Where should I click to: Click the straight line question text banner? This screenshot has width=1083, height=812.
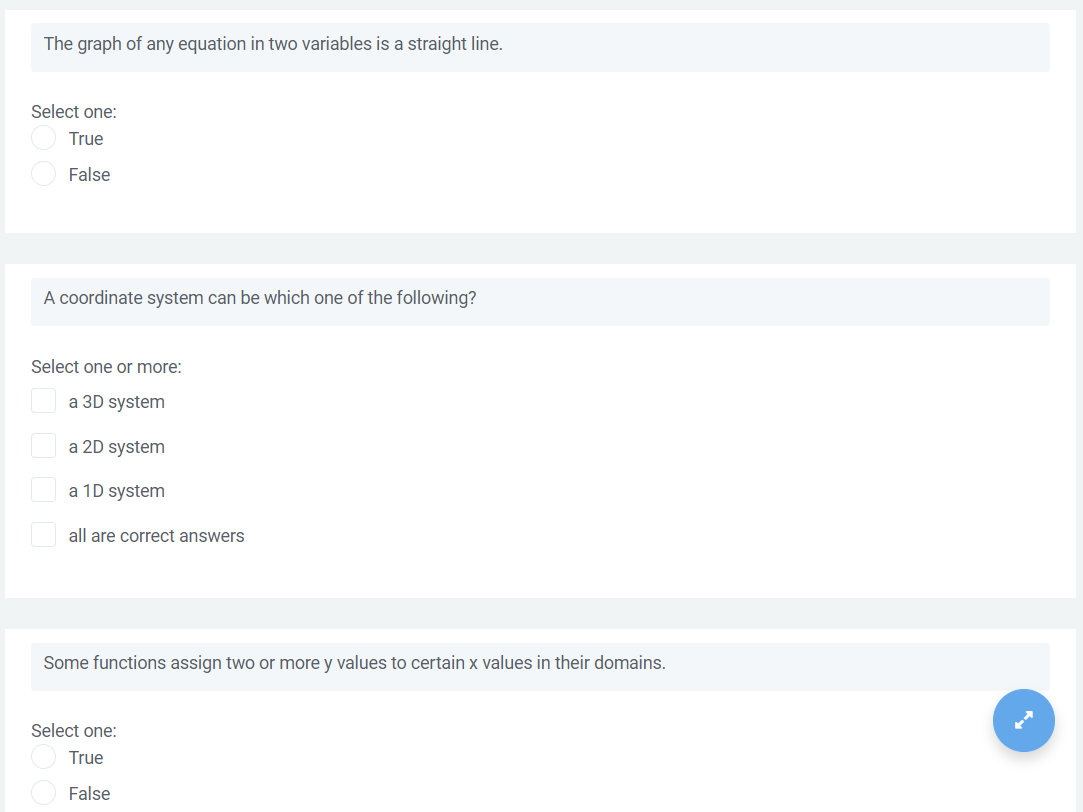coord(540,46)
